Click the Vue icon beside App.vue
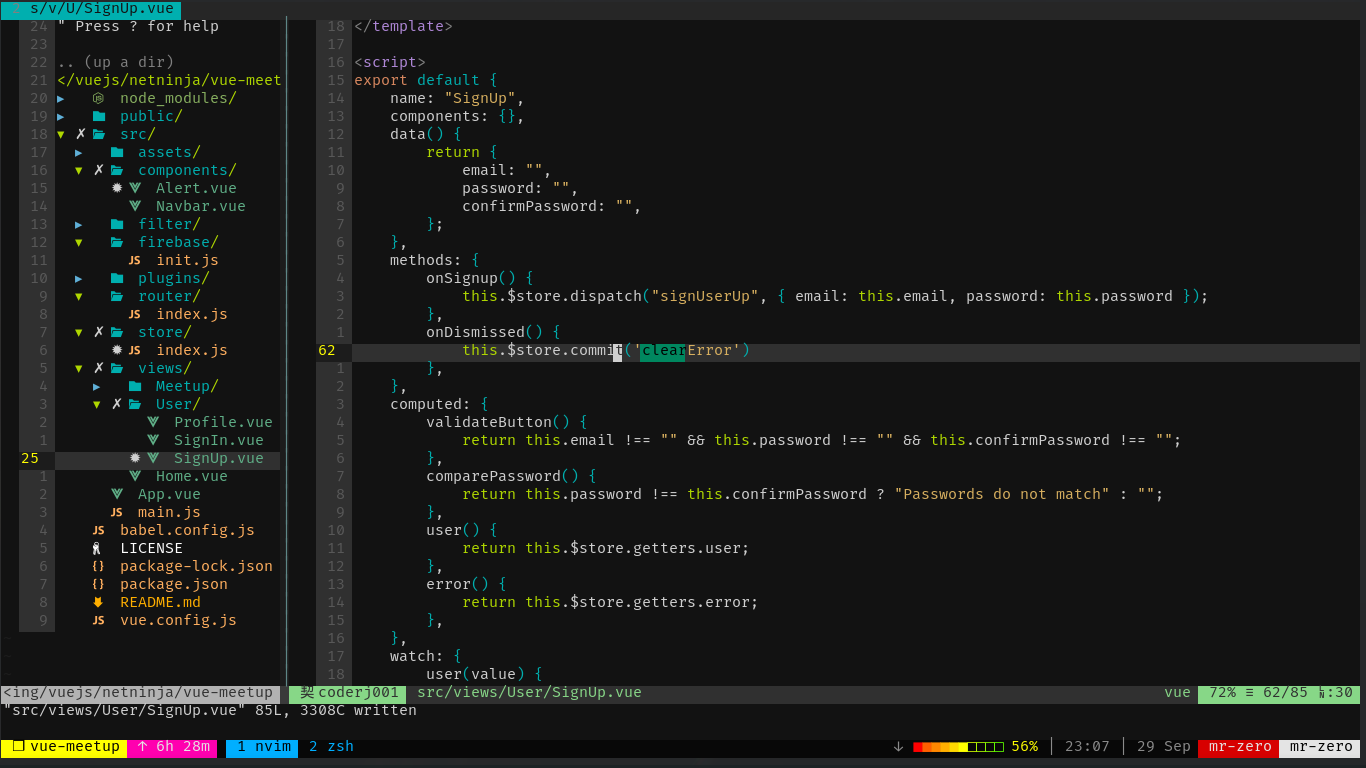This screenshot has height=768, width=1366. [x=117, y=494]
